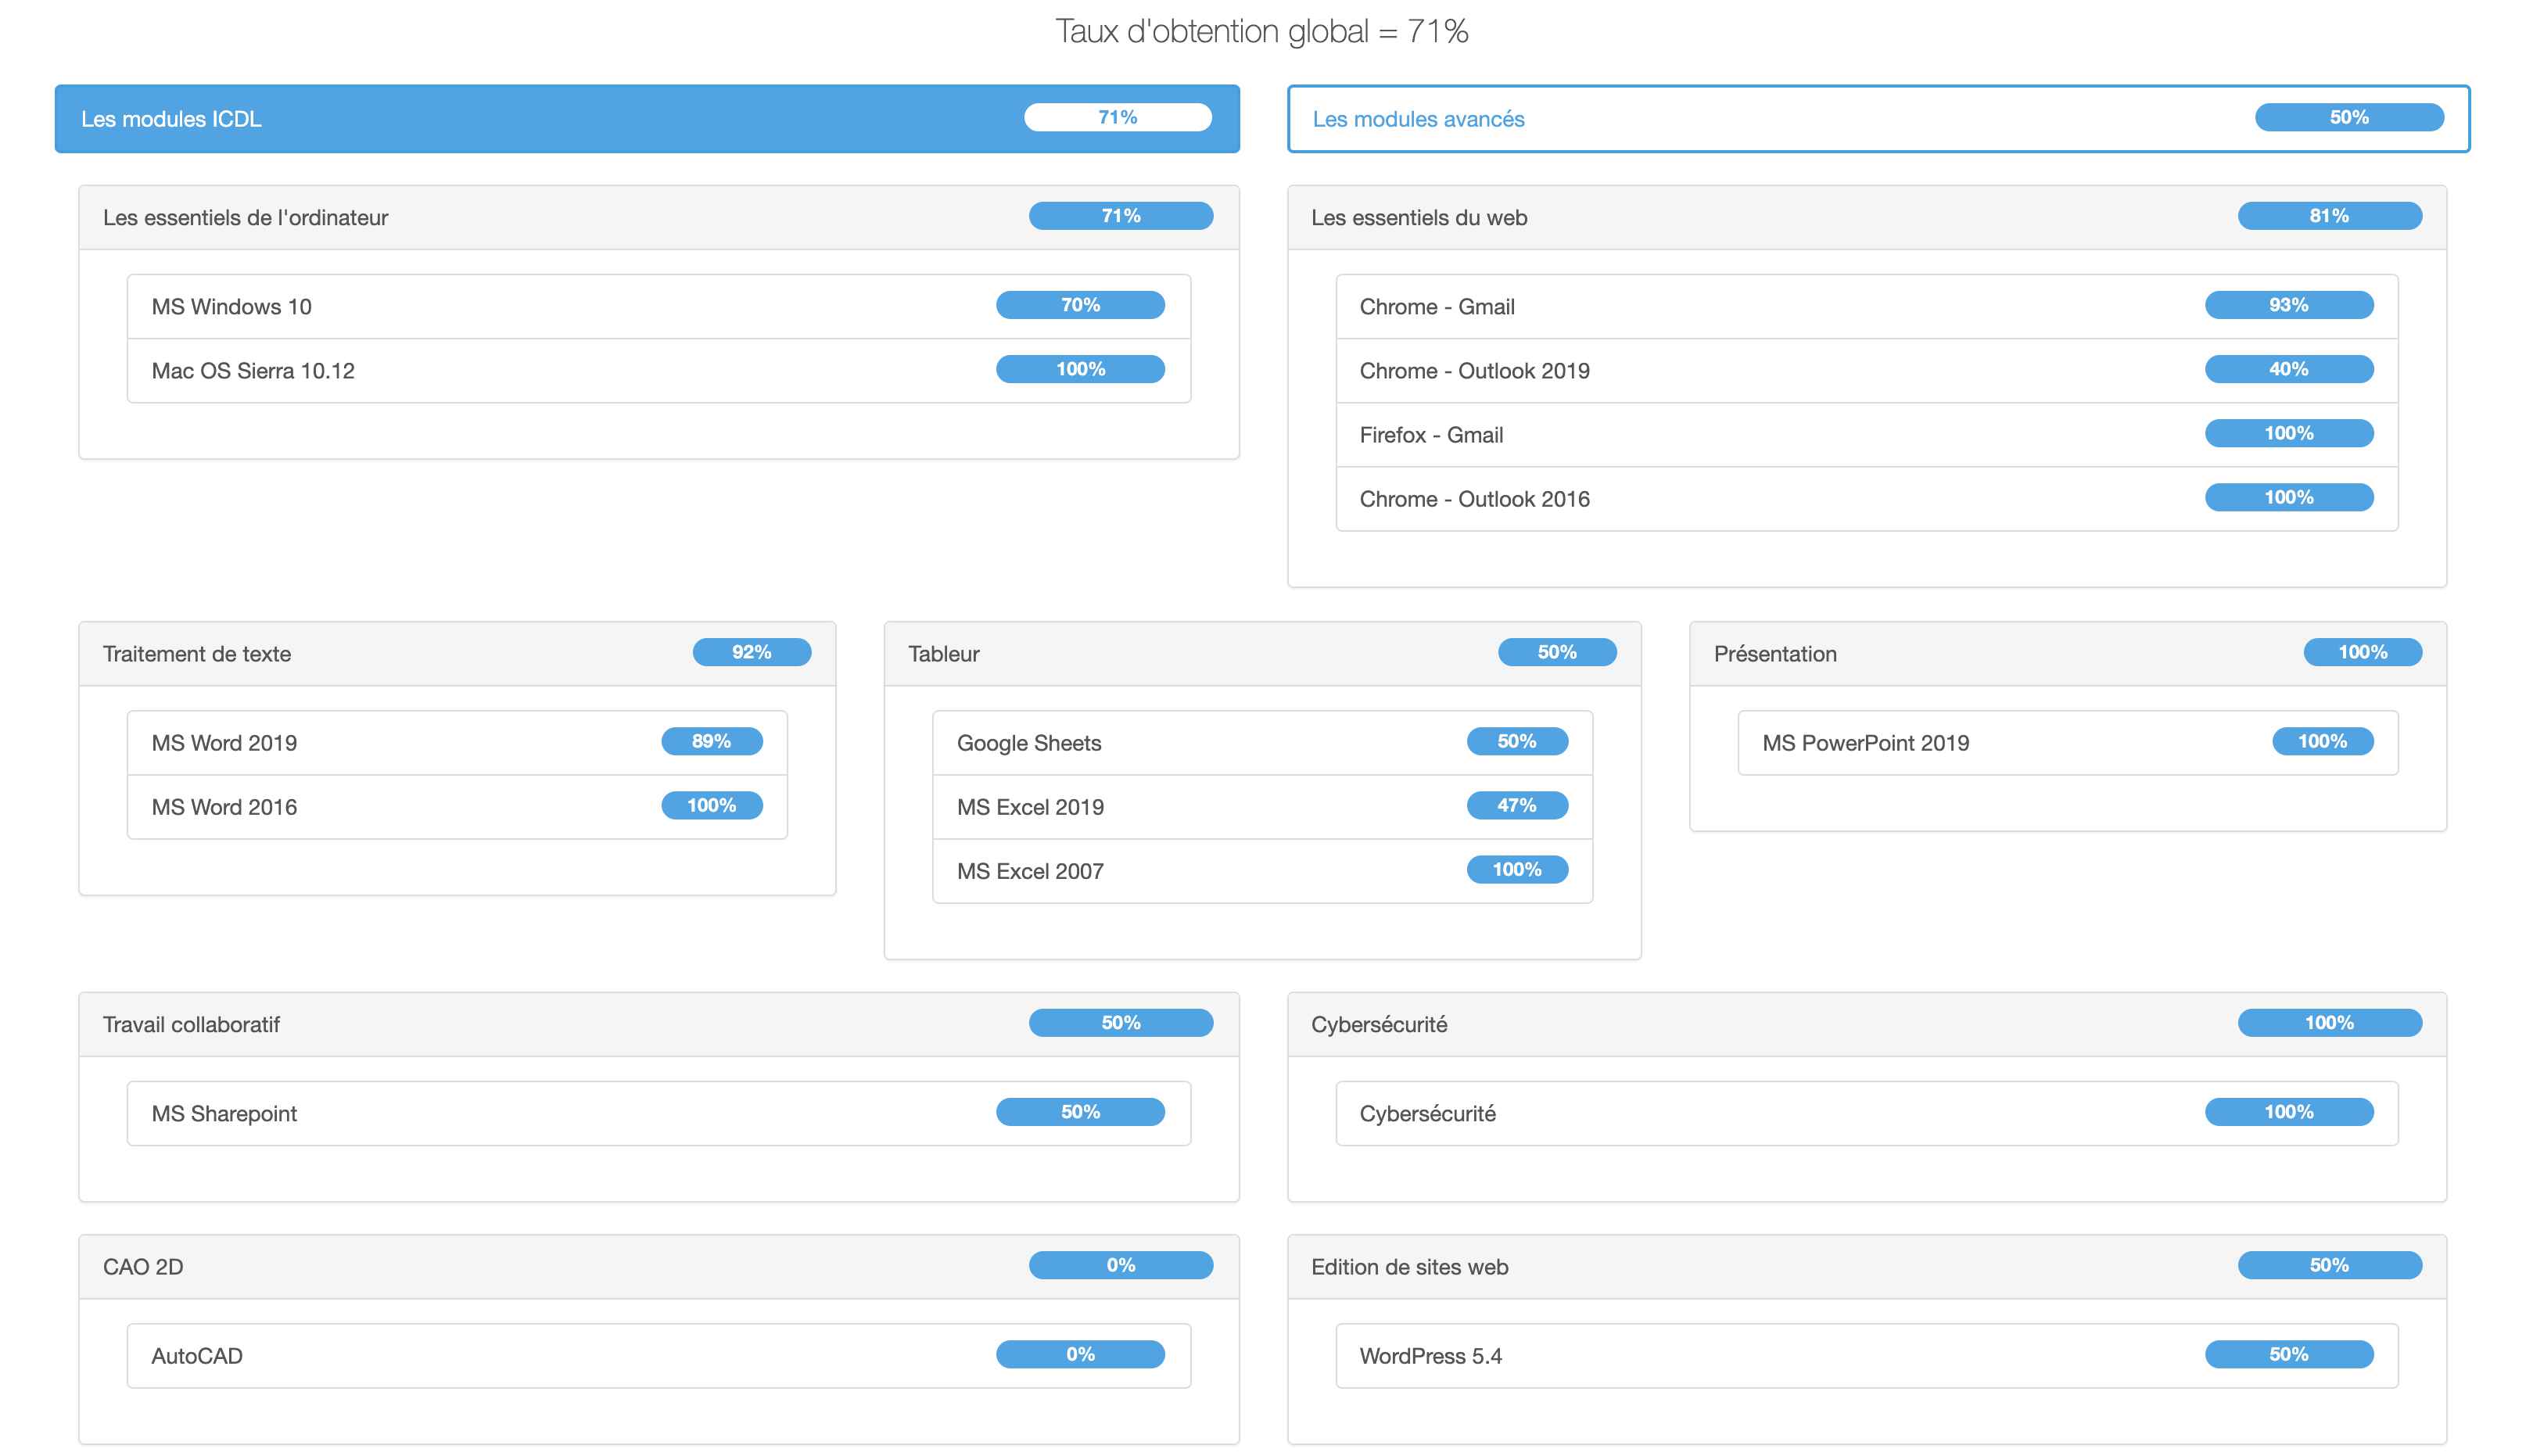Expand the Présentation panel header

[2066, 653]
